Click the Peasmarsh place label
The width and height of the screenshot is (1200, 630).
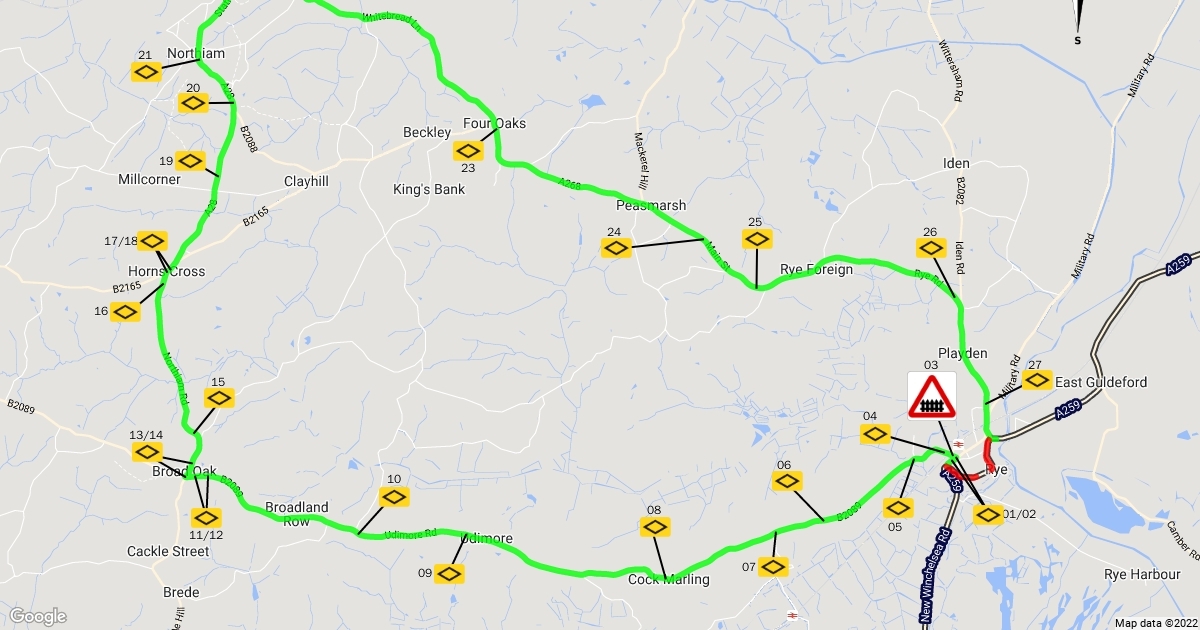651,205
